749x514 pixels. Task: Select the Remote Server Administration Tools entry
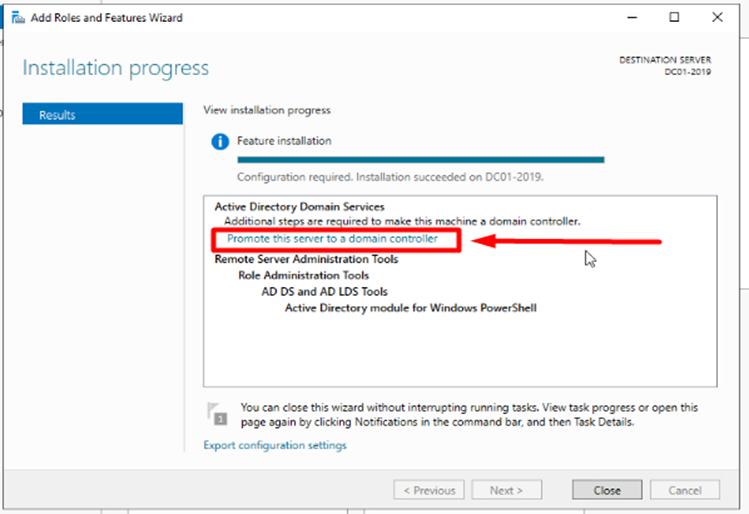click(x=306, y=259)
